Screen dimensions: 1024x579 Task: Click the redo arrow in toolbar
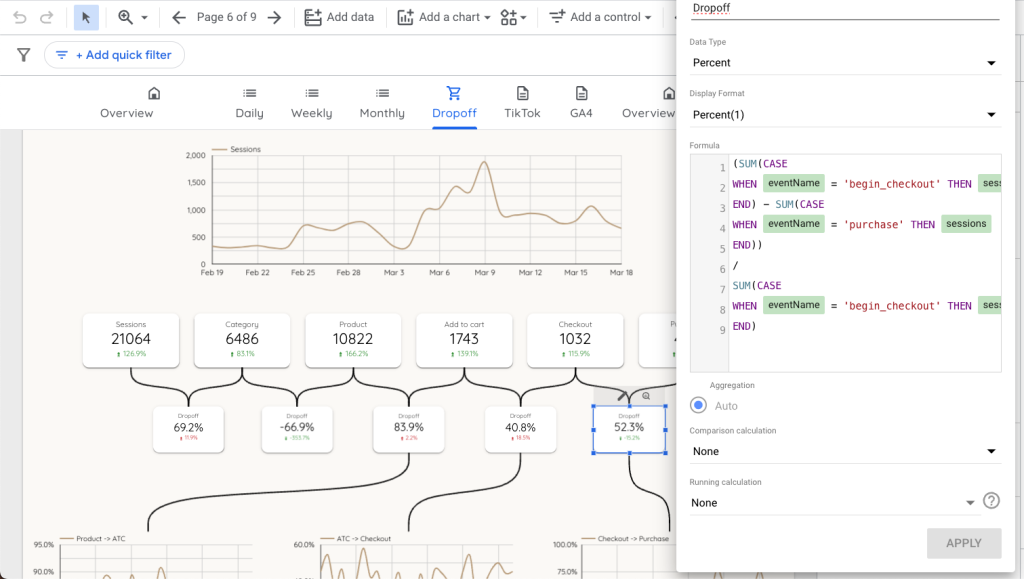[46, 17]
